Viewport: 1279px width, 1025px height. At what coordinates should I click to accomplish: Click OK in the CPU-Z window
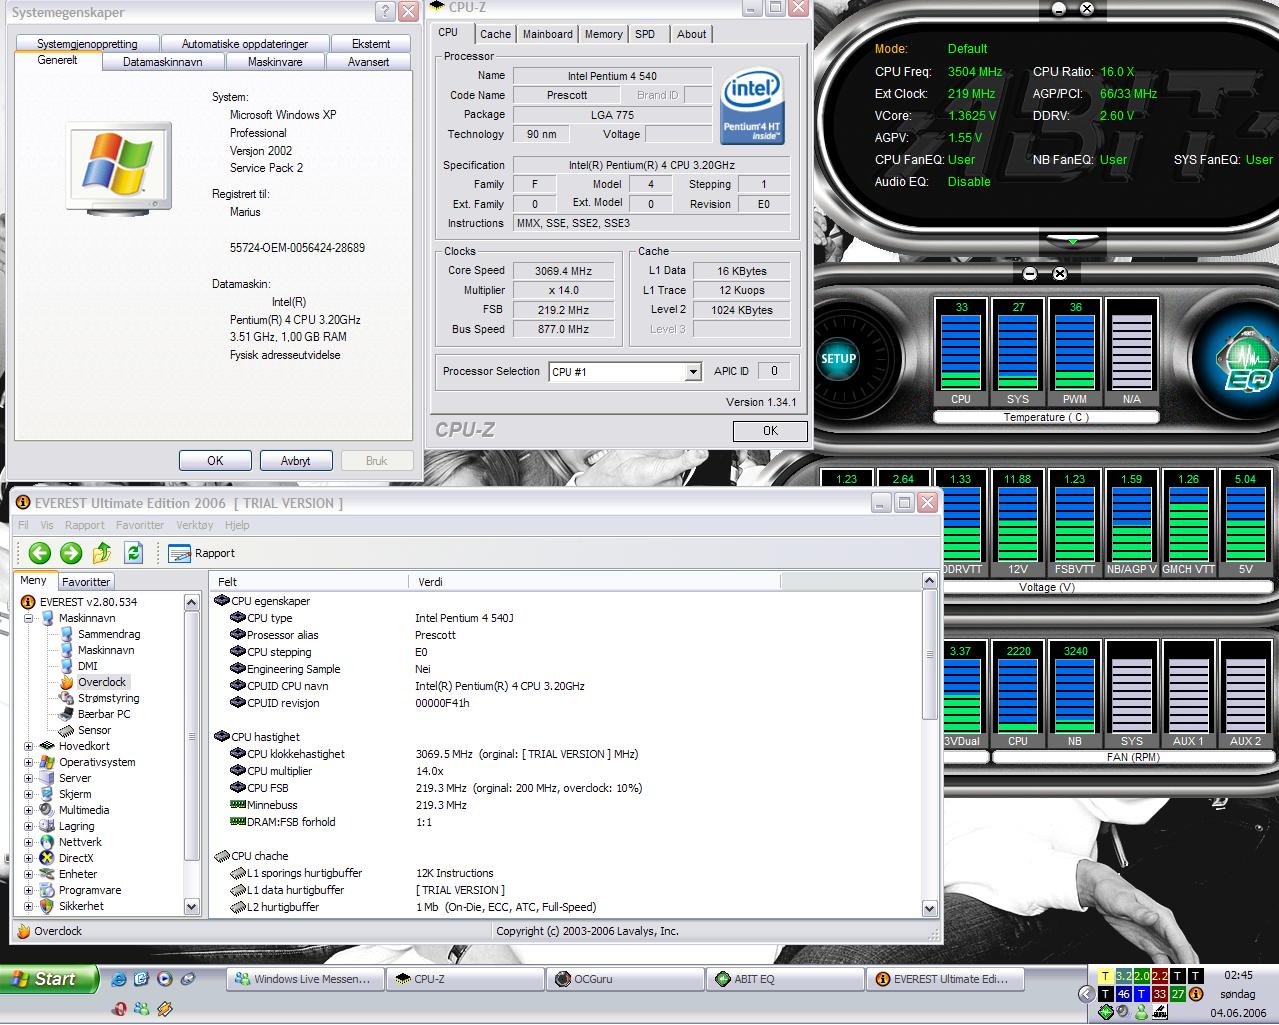tap(769, 431)
